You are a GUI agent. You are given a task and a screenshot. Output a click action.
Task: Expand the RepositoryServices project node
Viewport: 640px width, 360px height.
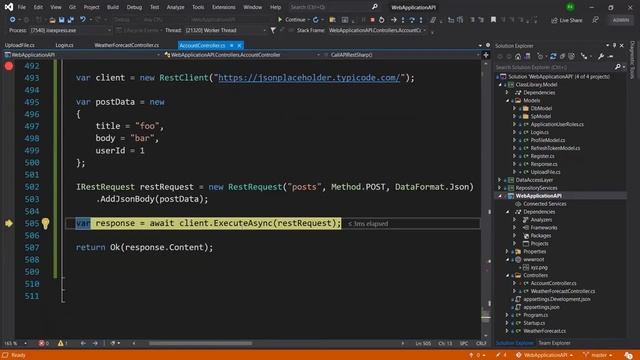click(x=499, y=188)
